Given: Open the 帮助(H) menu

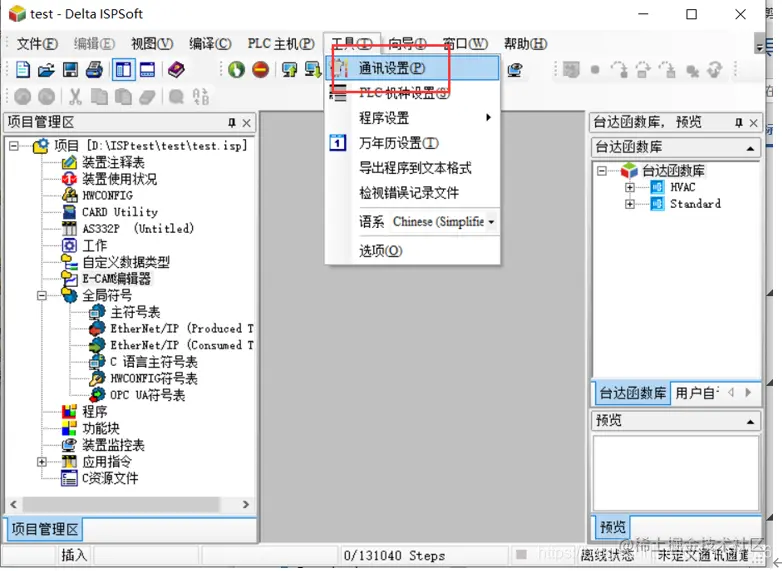Looking at the screenshot, I should [525, 44].
